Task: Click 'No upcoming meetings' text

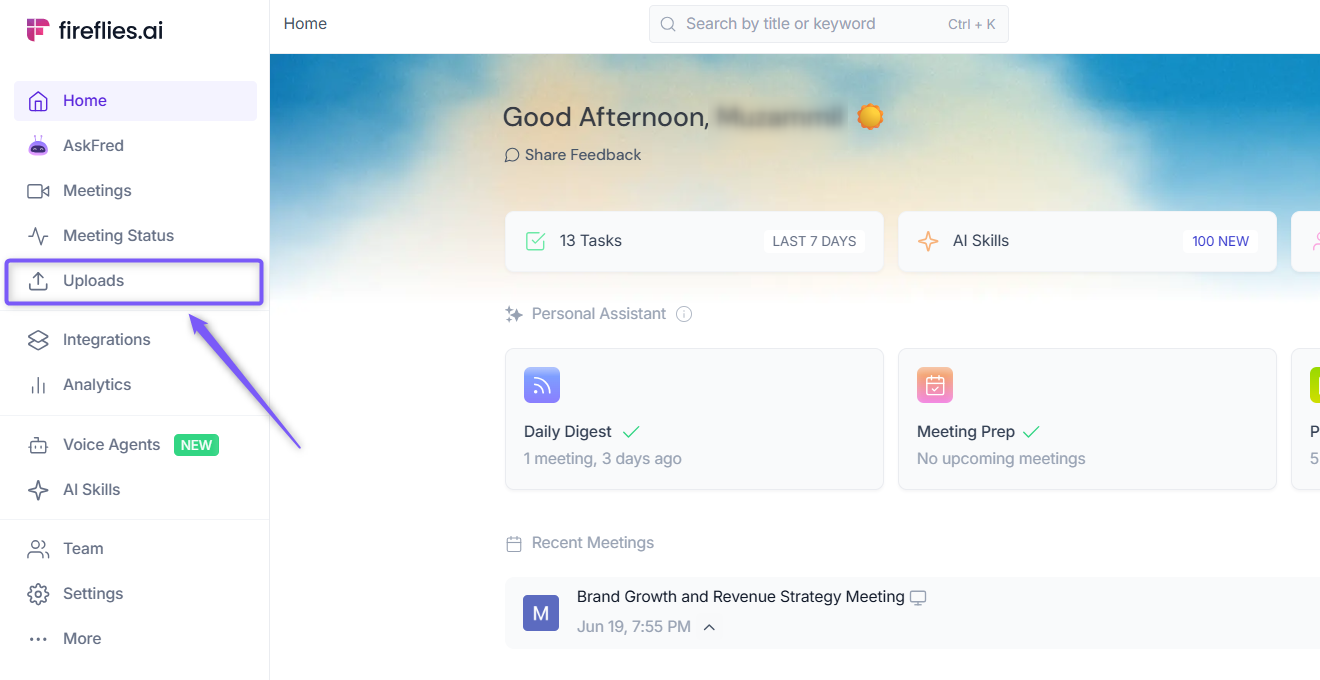Action: pos(1001,459)
